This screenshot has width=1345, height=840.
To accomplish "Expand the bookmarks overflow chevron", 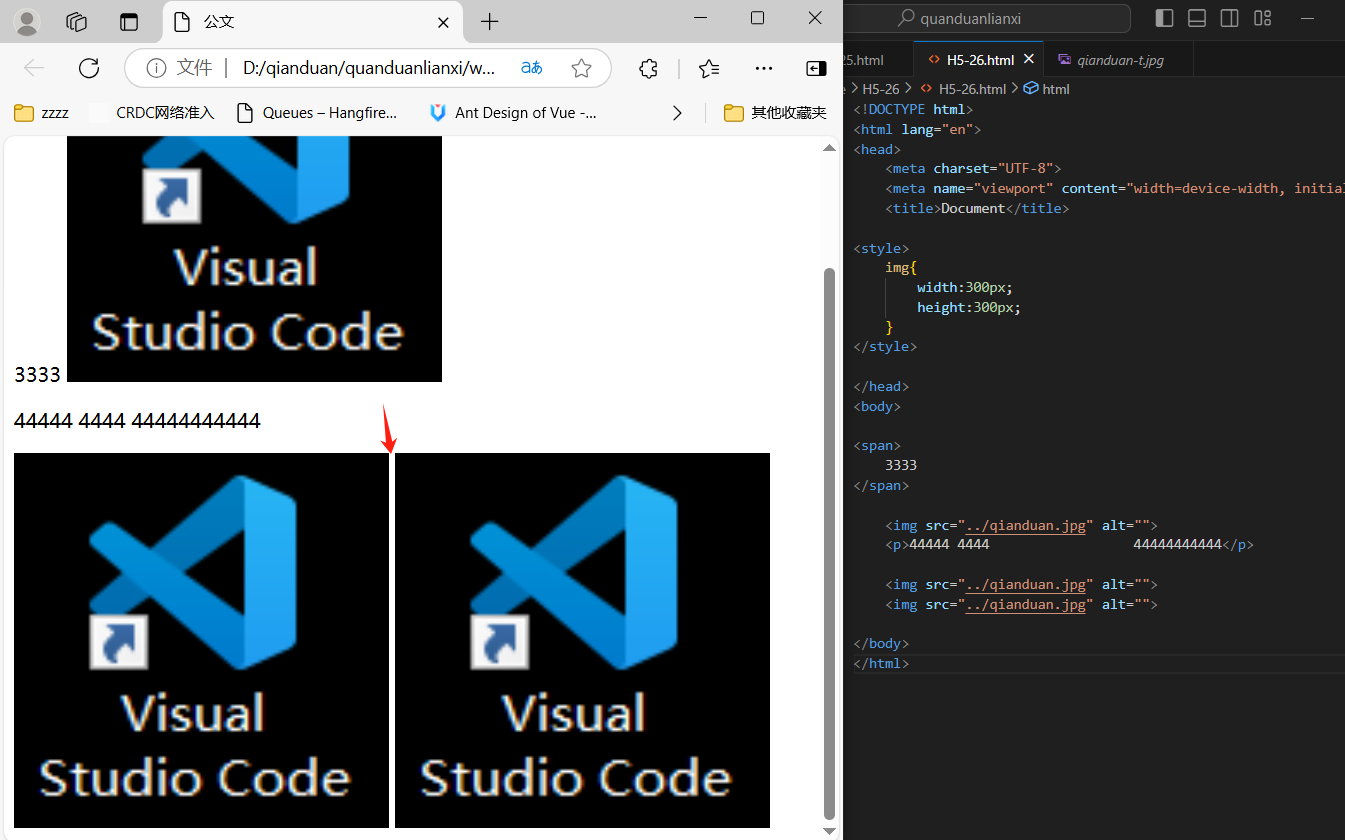I will 677,113.
